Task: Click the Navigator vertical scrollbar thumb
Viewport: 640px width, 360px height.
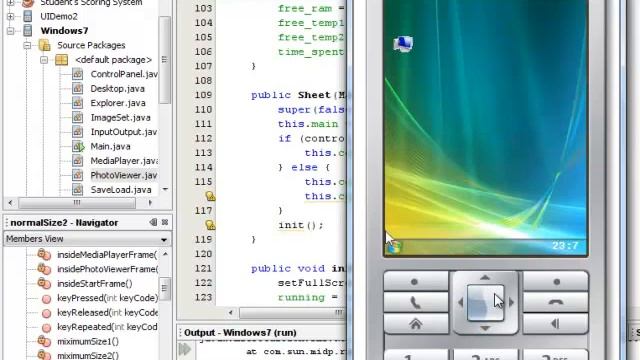Action: click(165, 289)
